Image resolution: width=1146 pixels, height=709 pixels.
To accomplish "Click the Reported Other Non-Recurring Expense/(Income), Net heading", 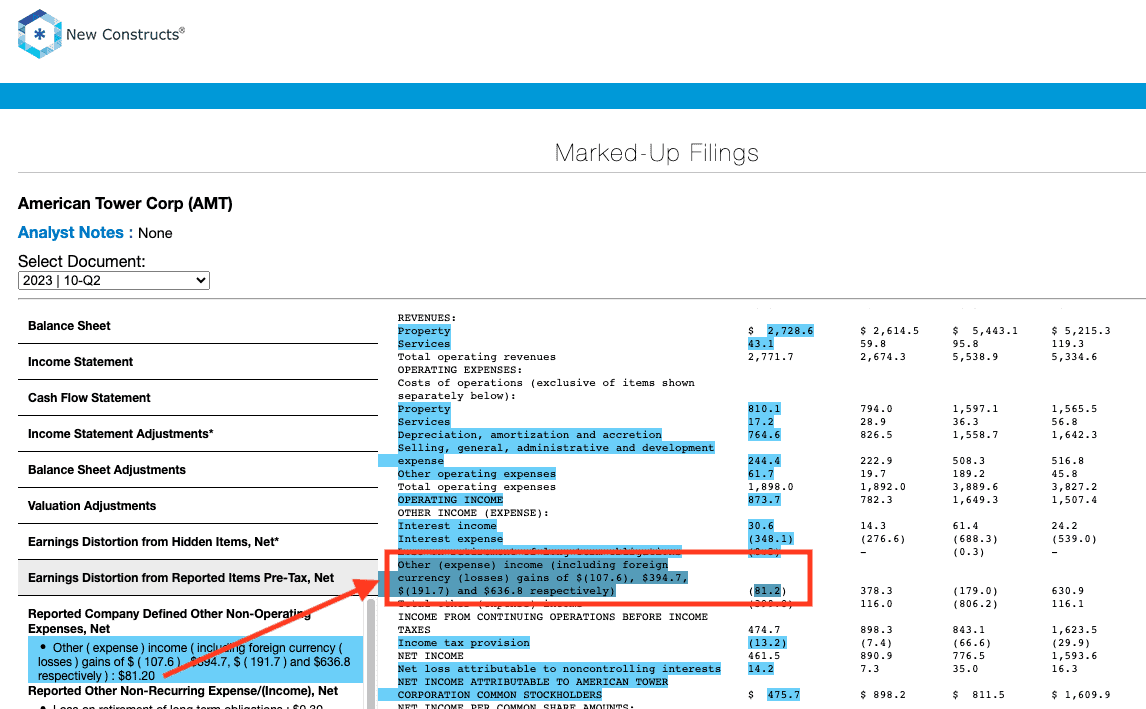I will 183,691.
